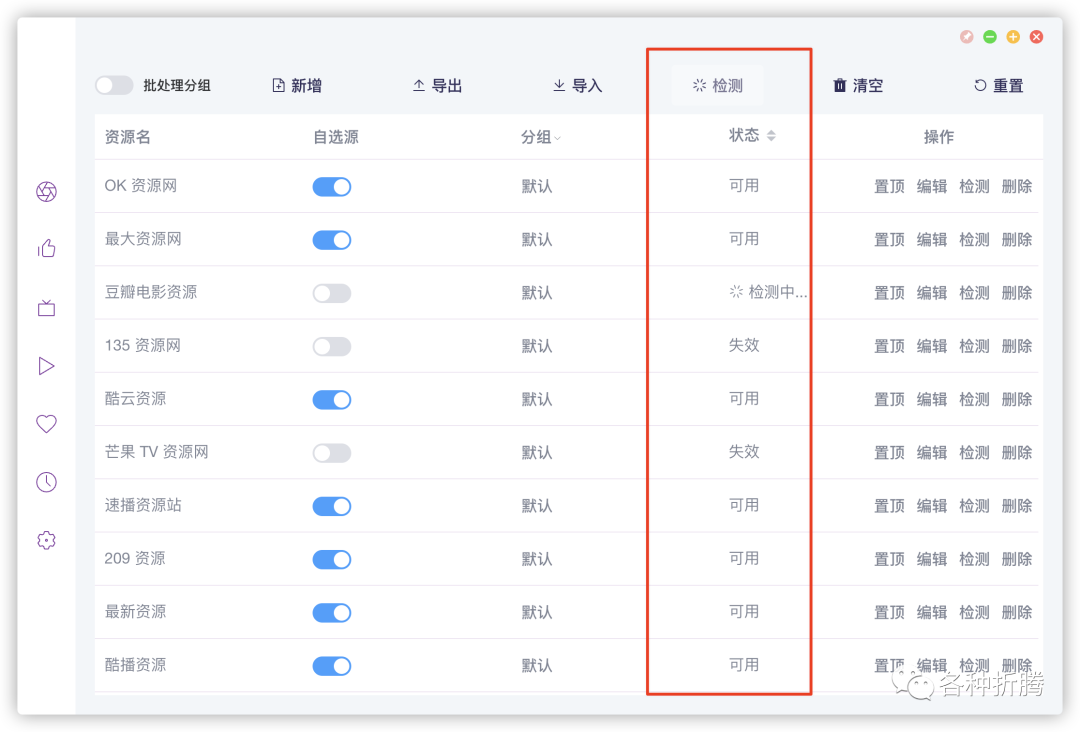Image resolution: width=1080 pixels, height=732 pixels.
Task: Open the aperture/movies icon in sidebar
Action: pyautogui.click(x=46, y=191)
